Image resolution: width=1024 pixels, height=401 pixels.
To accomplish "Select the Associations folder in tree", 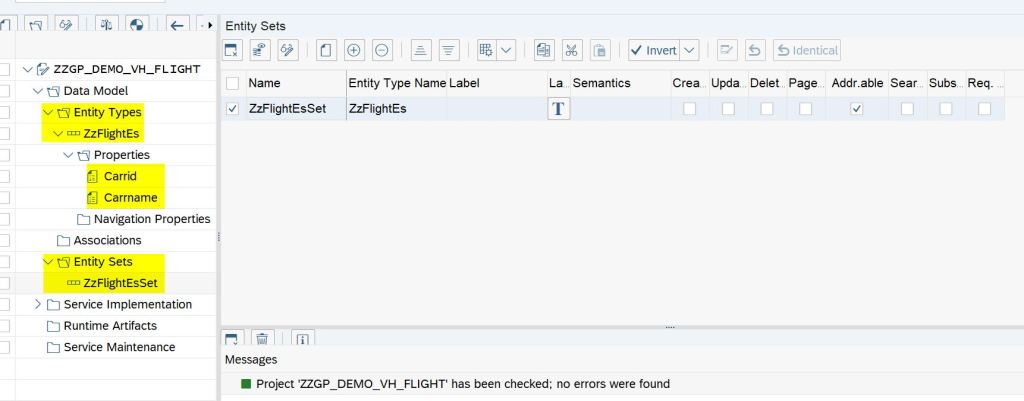I will (107, 240).
